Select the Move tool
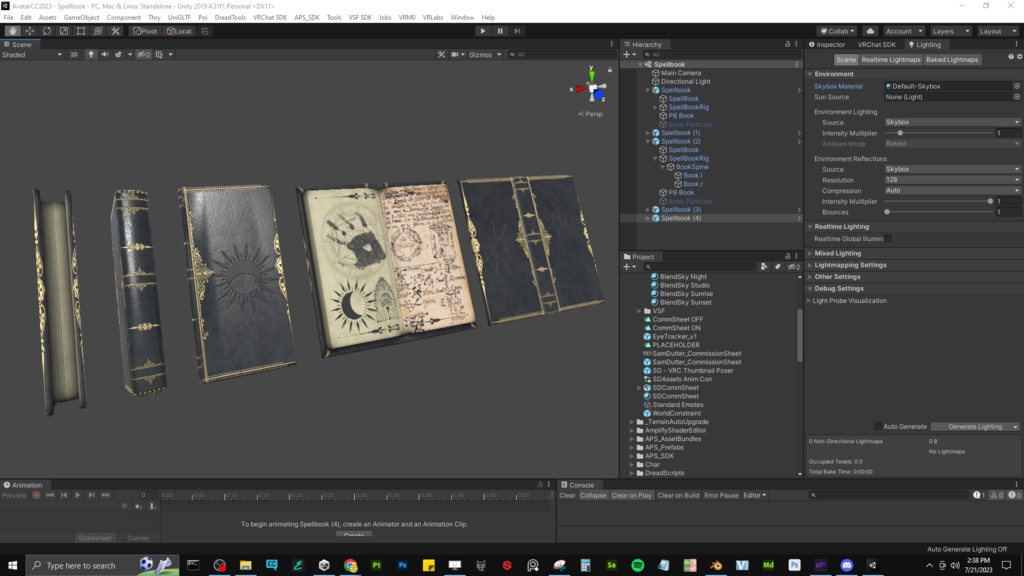The image size is (1024, 576). point(30,31)
